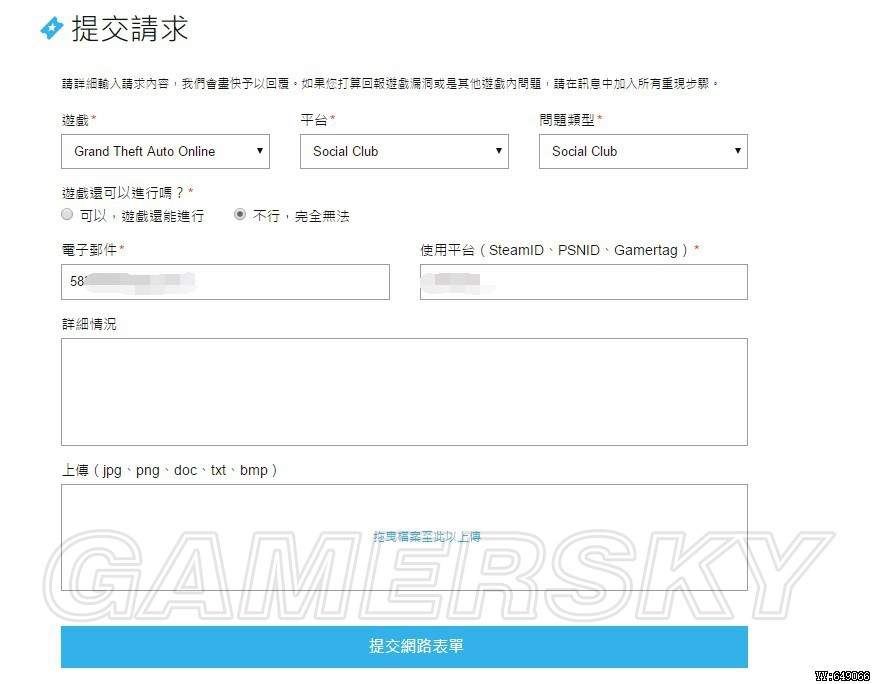Click the 電子郵件 field label
This screenshot has width=874, height=684.
pyautogui.click(x=89, y=250)
